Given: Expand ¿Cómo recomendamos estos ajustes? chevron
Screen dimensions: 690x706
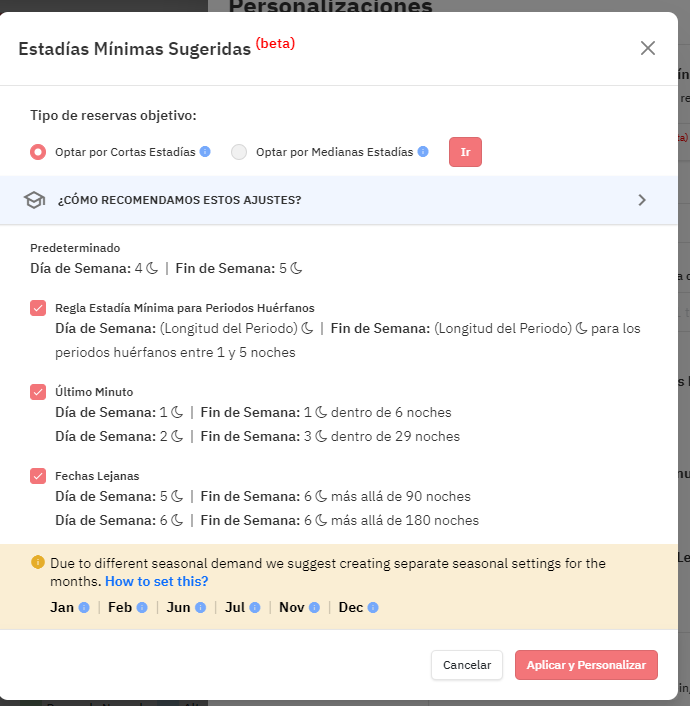Looking at the screenshot, I should coord(642,200).
